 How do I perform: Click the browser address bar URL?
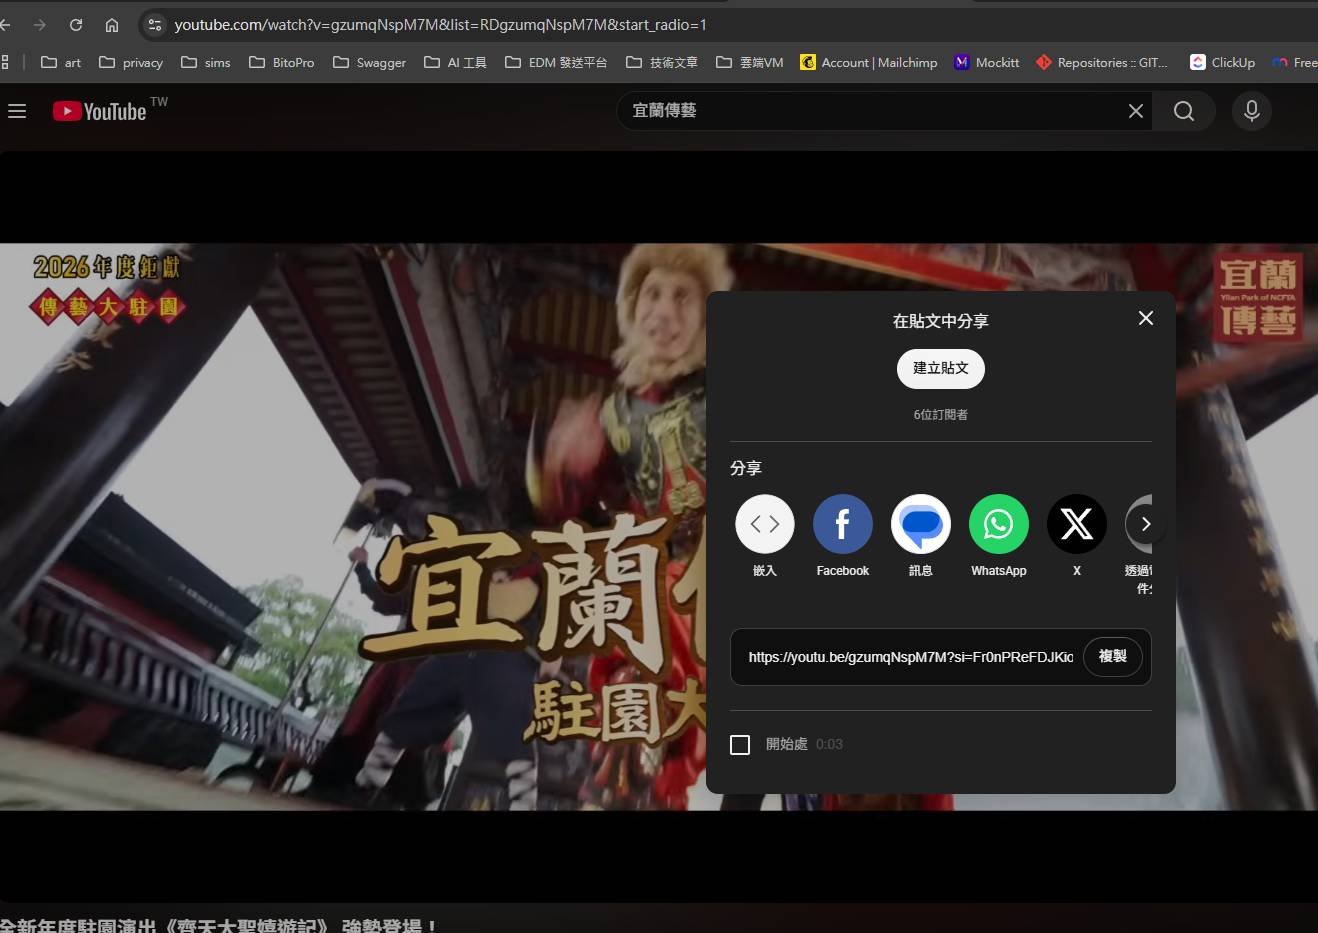[x=441, y=25]
